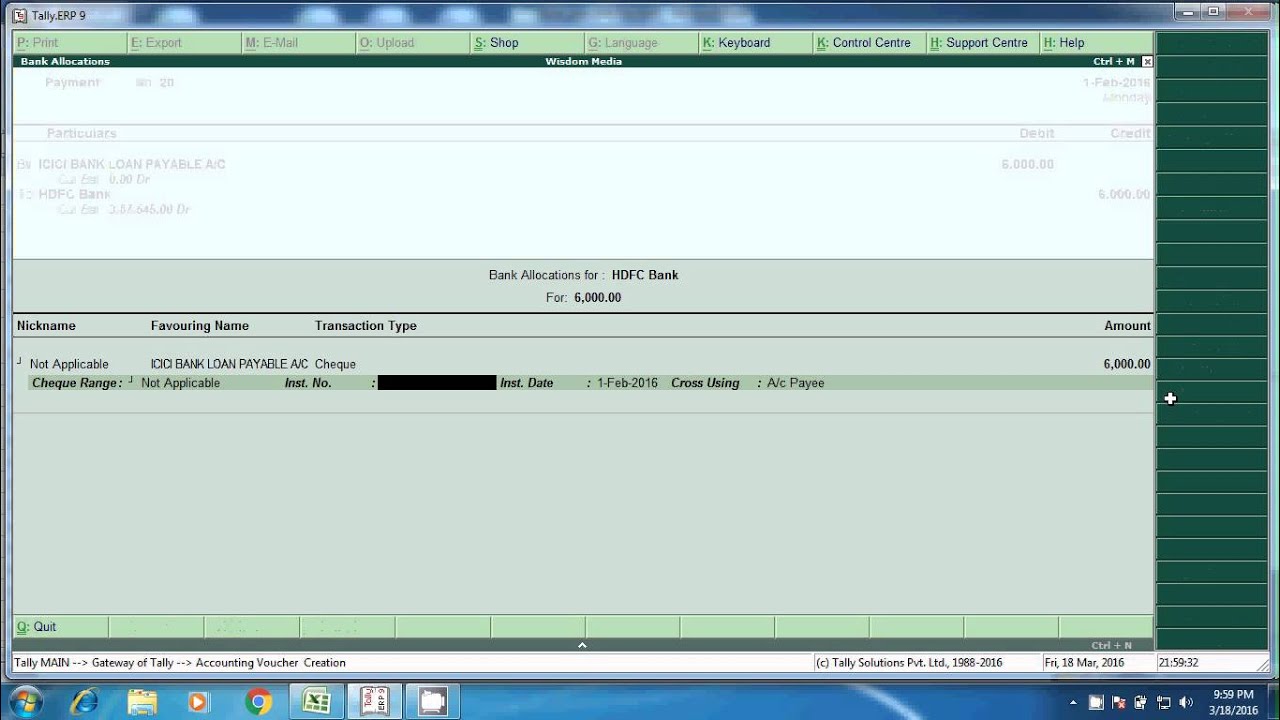This screenshot has height=720, width=1280.
Task: Click the date Fri, 18 Mar, 2016 in status bar
Action: pos(1085,663)
